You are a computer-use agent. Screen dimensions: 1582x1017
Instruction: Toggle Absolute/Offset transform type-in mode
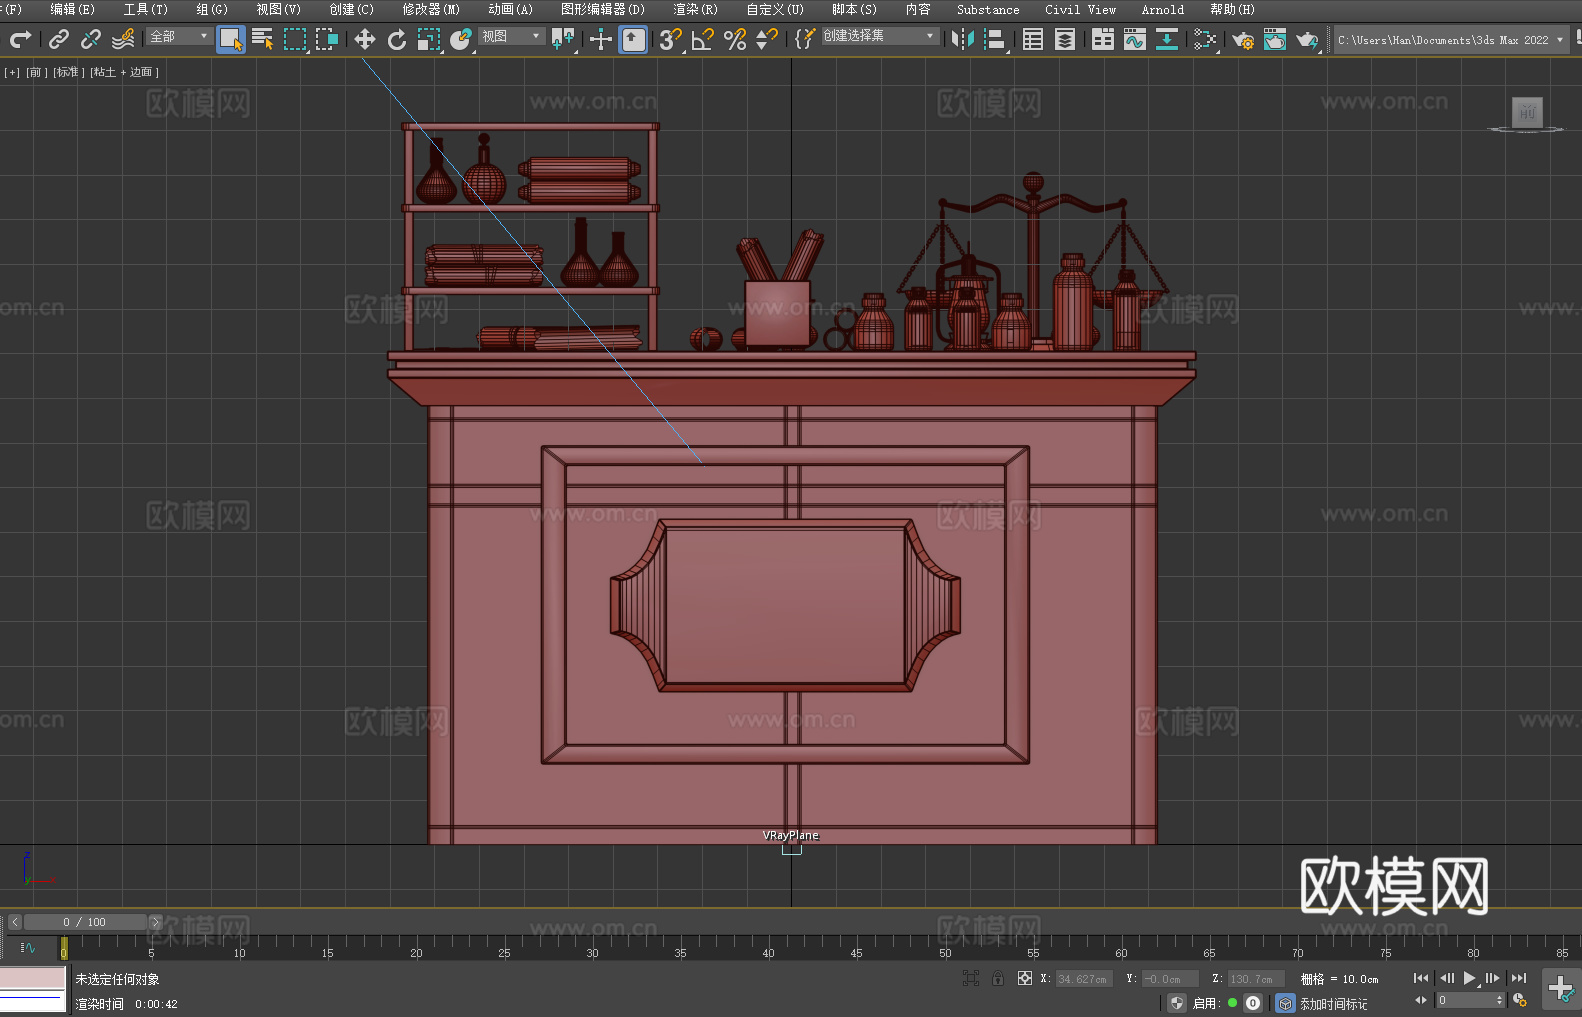pos(1024,978)
